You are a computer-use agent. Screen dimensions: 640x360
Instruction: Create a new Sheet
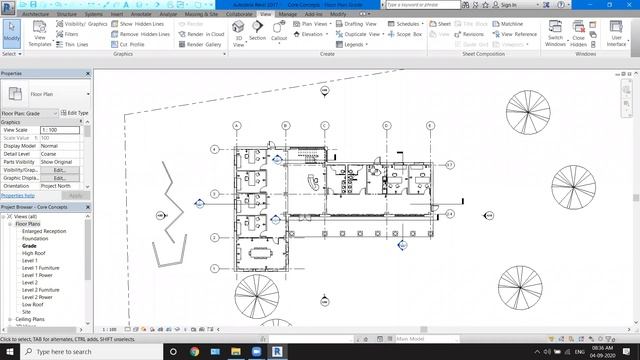pos(440,24)
